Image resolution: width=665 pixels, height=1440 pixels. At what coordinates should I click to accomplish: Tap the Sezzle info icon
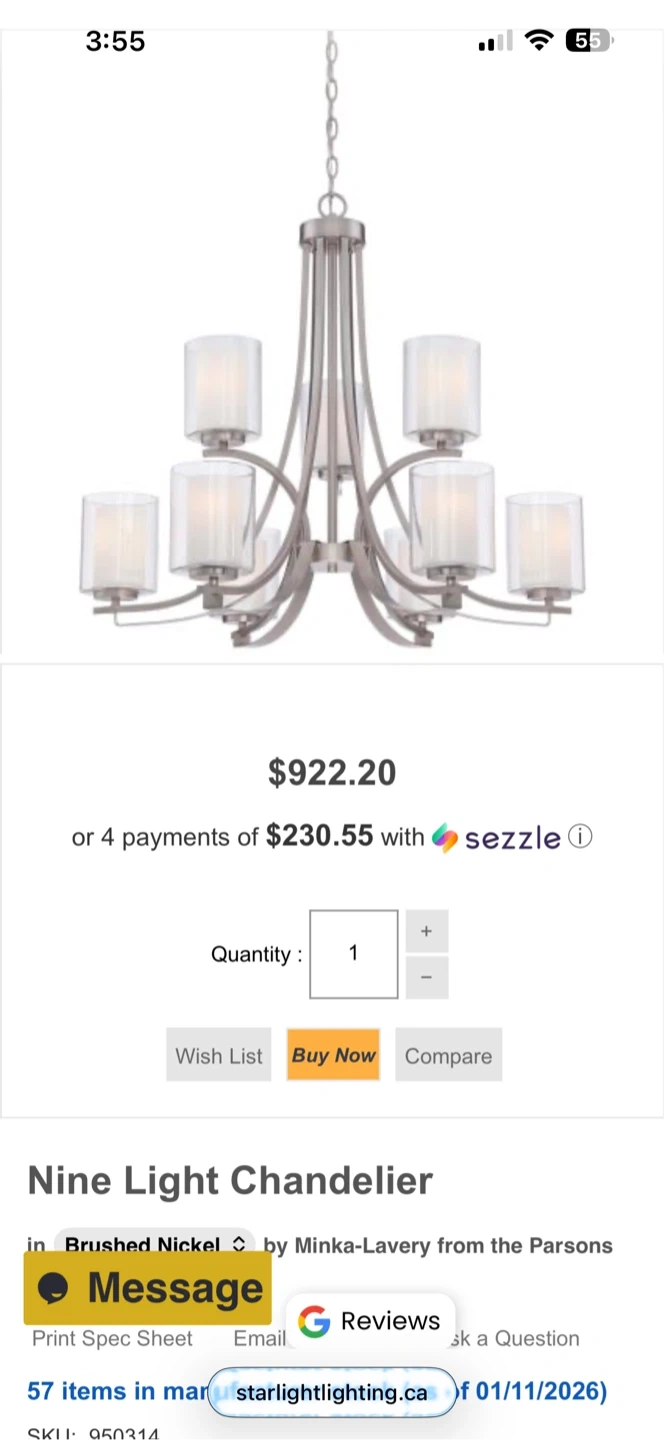click(580, 837)
